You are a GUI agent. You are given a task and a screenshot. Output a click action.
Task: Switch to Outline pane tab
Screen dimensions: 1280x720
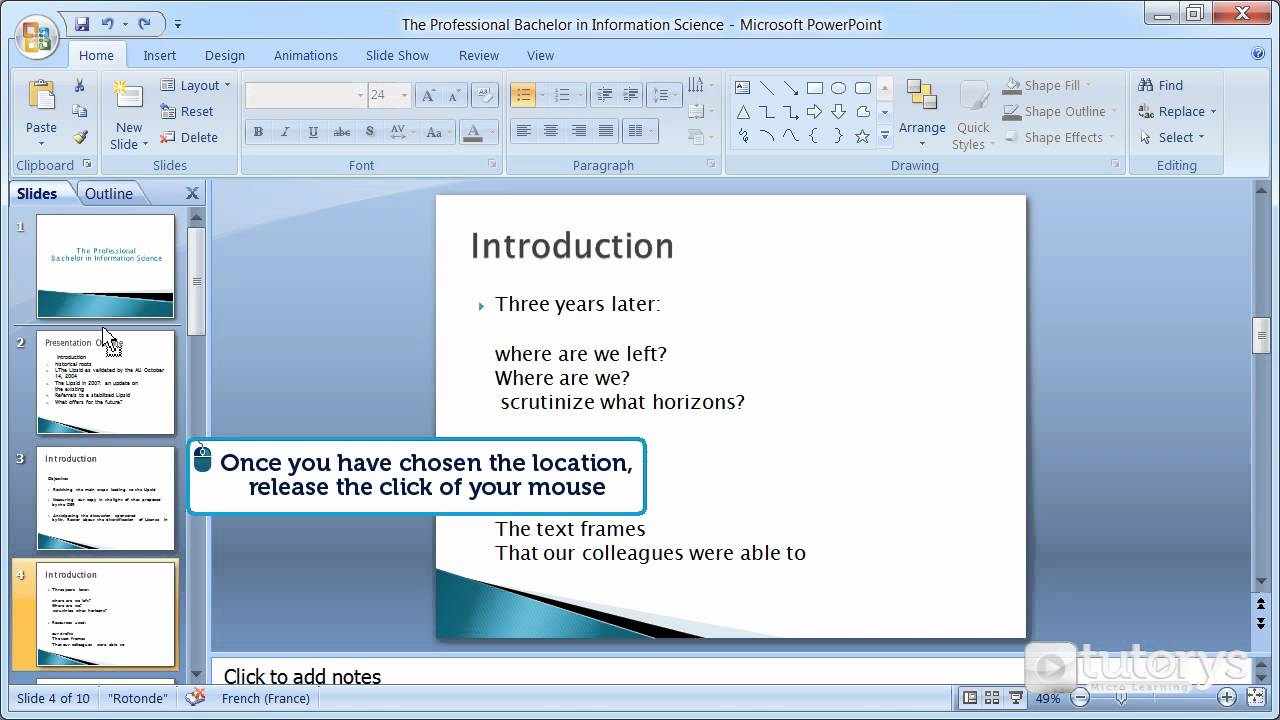(109, 194)
